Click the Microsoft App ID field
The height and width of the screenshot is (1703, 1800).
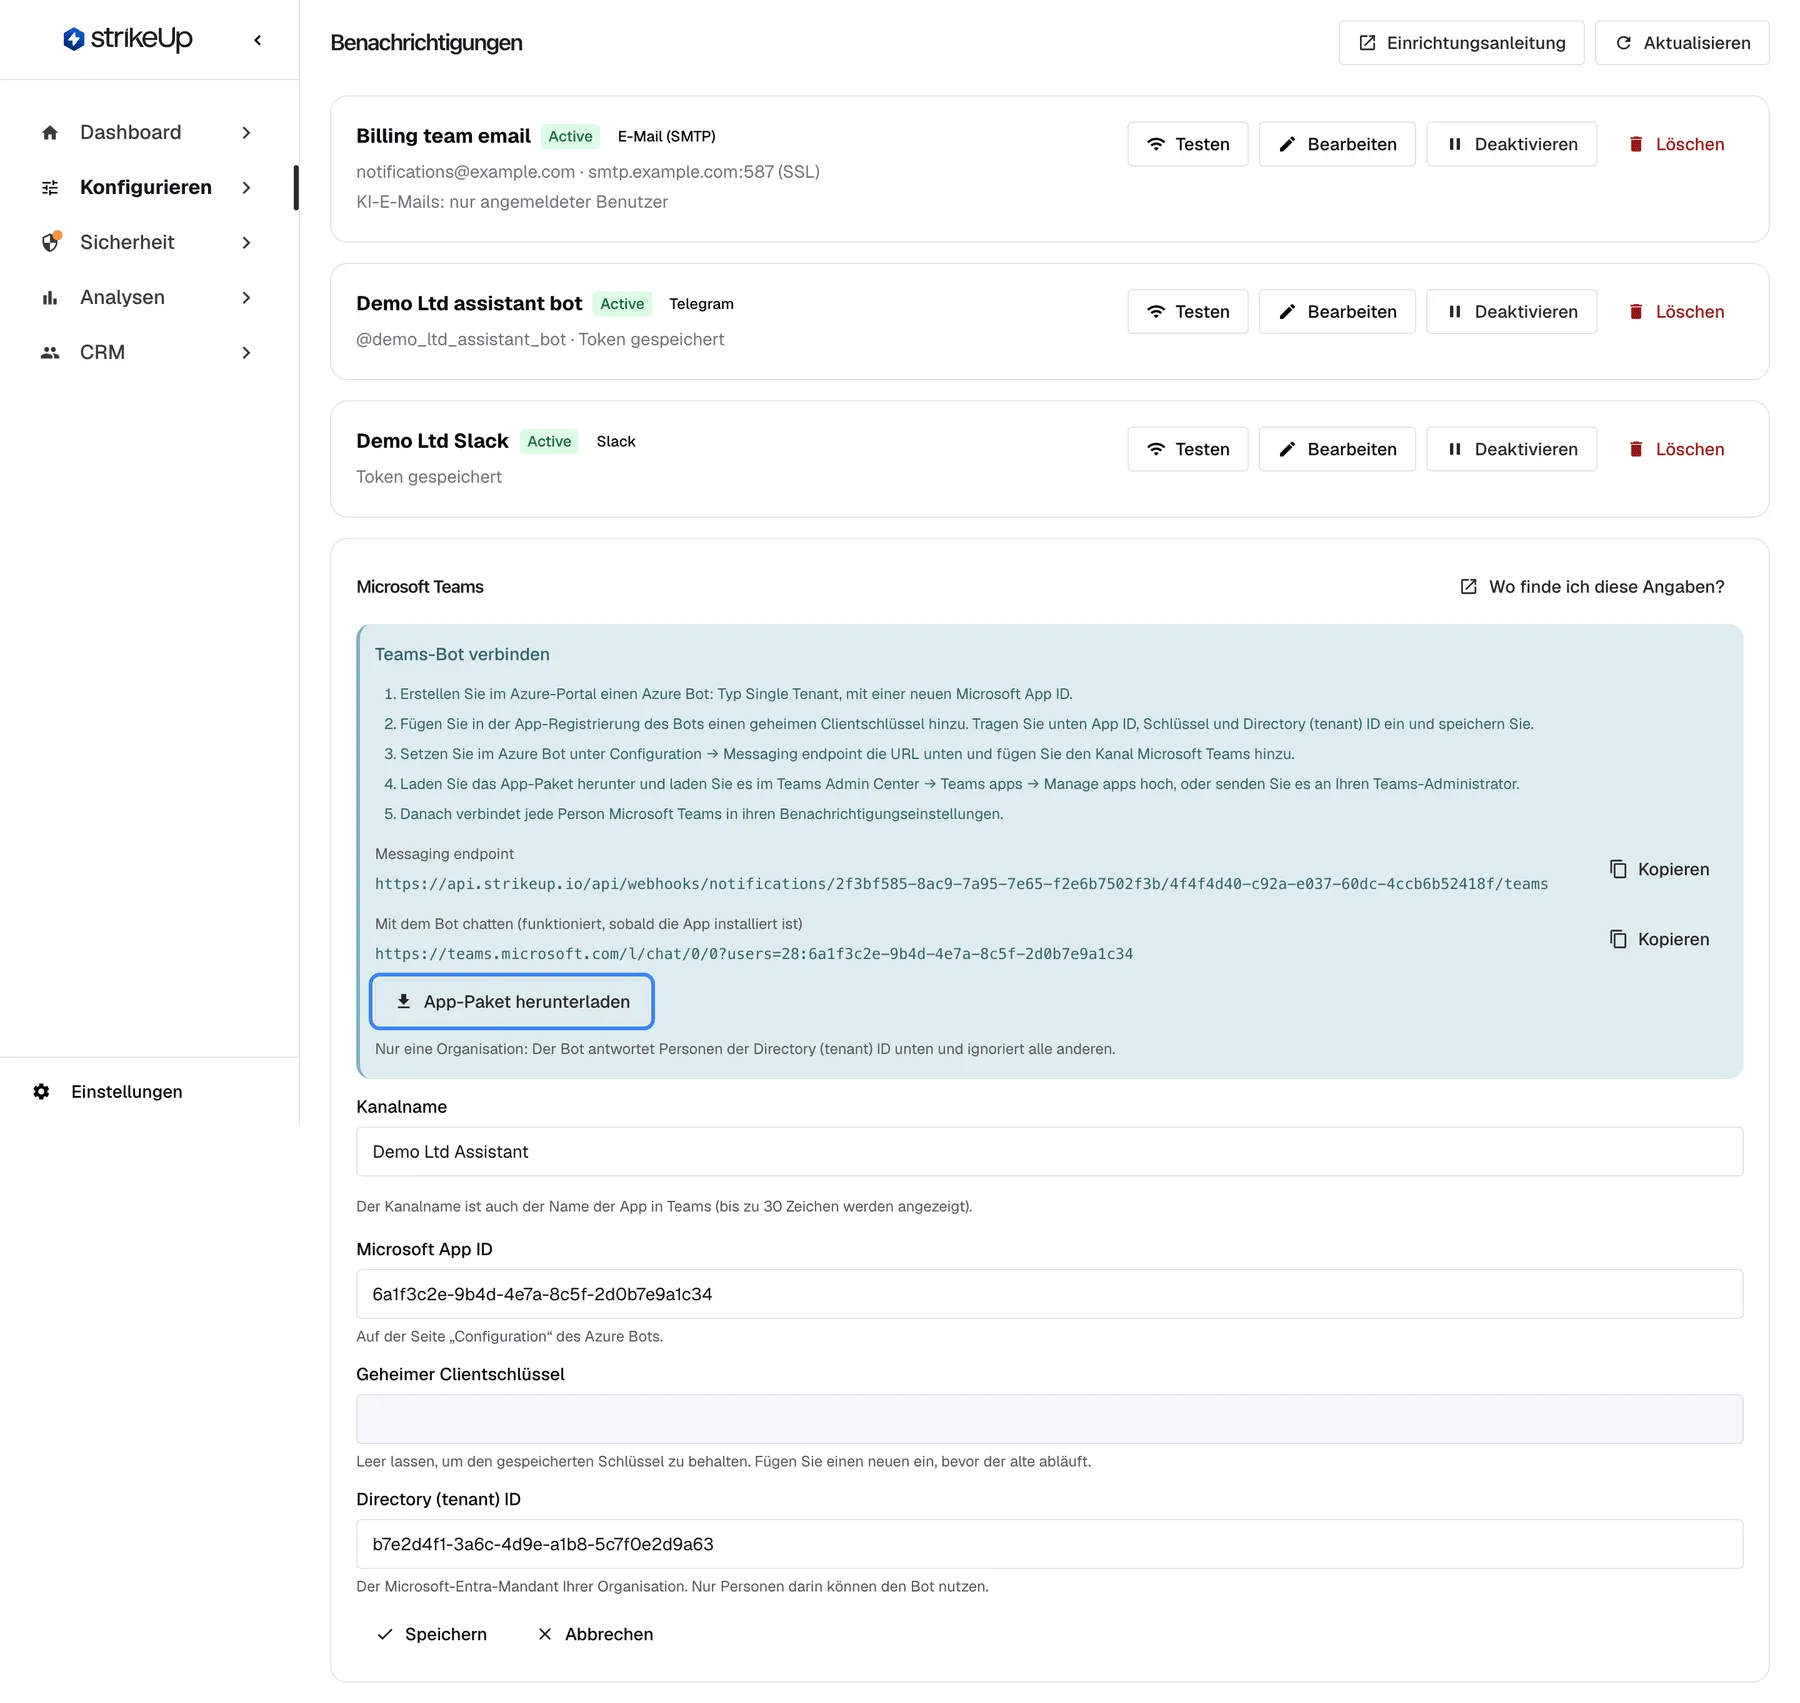(x=1050, y=1294)
